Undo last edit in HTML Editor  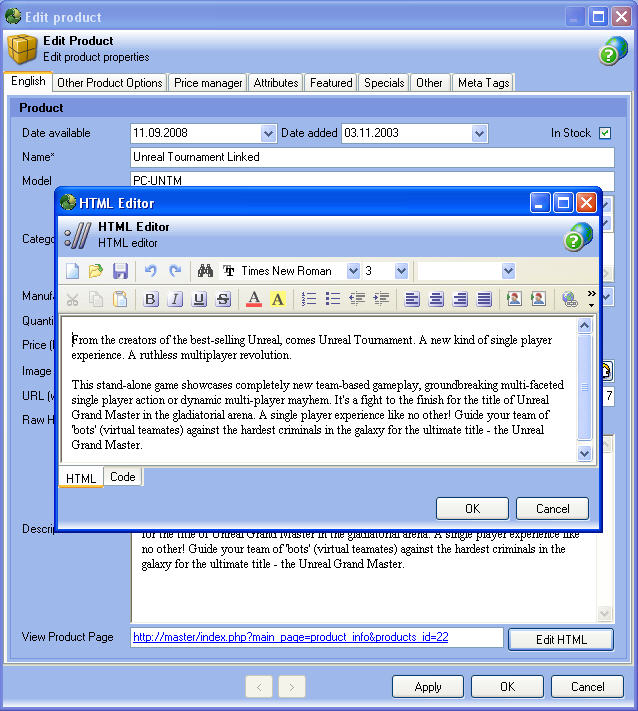[x=151, y=271]
